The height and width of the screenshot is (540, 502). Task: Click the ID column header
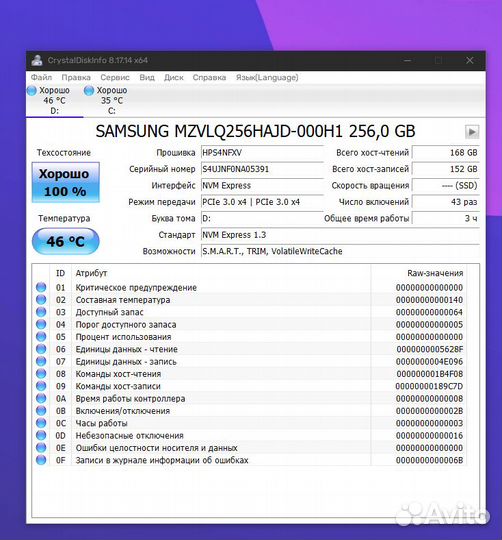[x=61, y=273]
